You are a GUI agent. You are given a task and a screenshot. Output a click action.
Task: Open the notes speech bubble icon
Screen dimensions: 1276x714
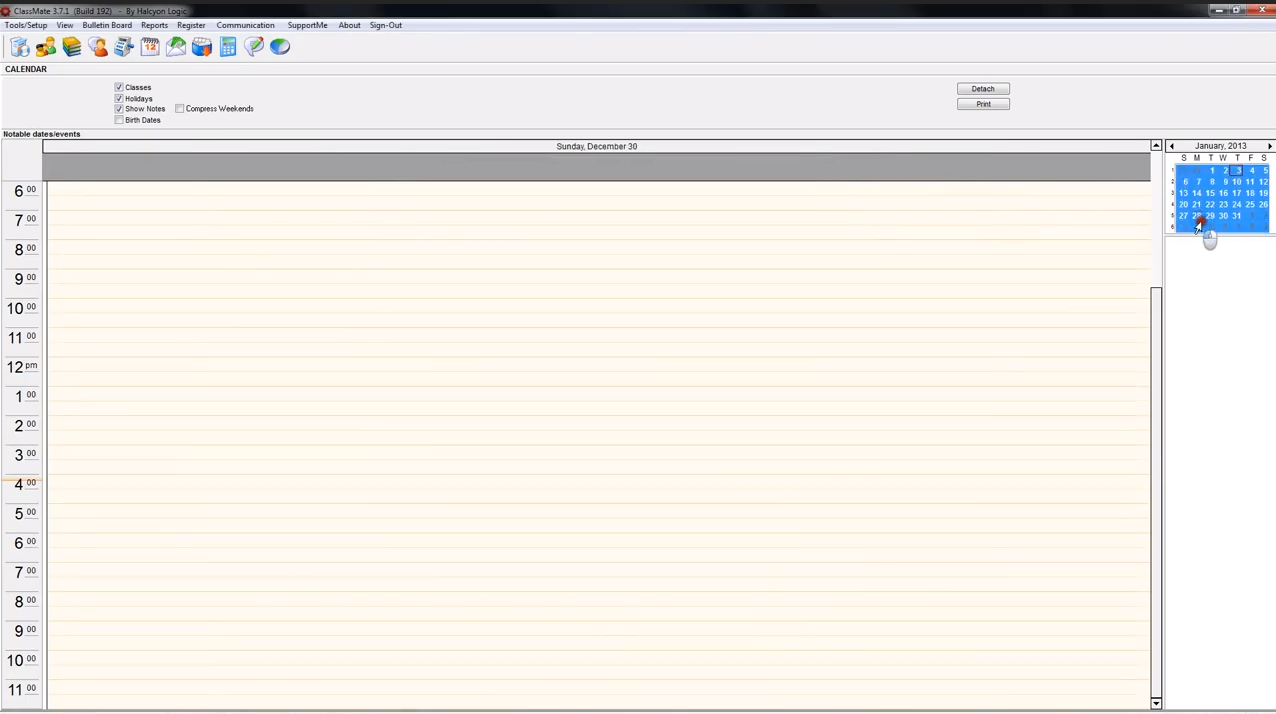[253, 46]
